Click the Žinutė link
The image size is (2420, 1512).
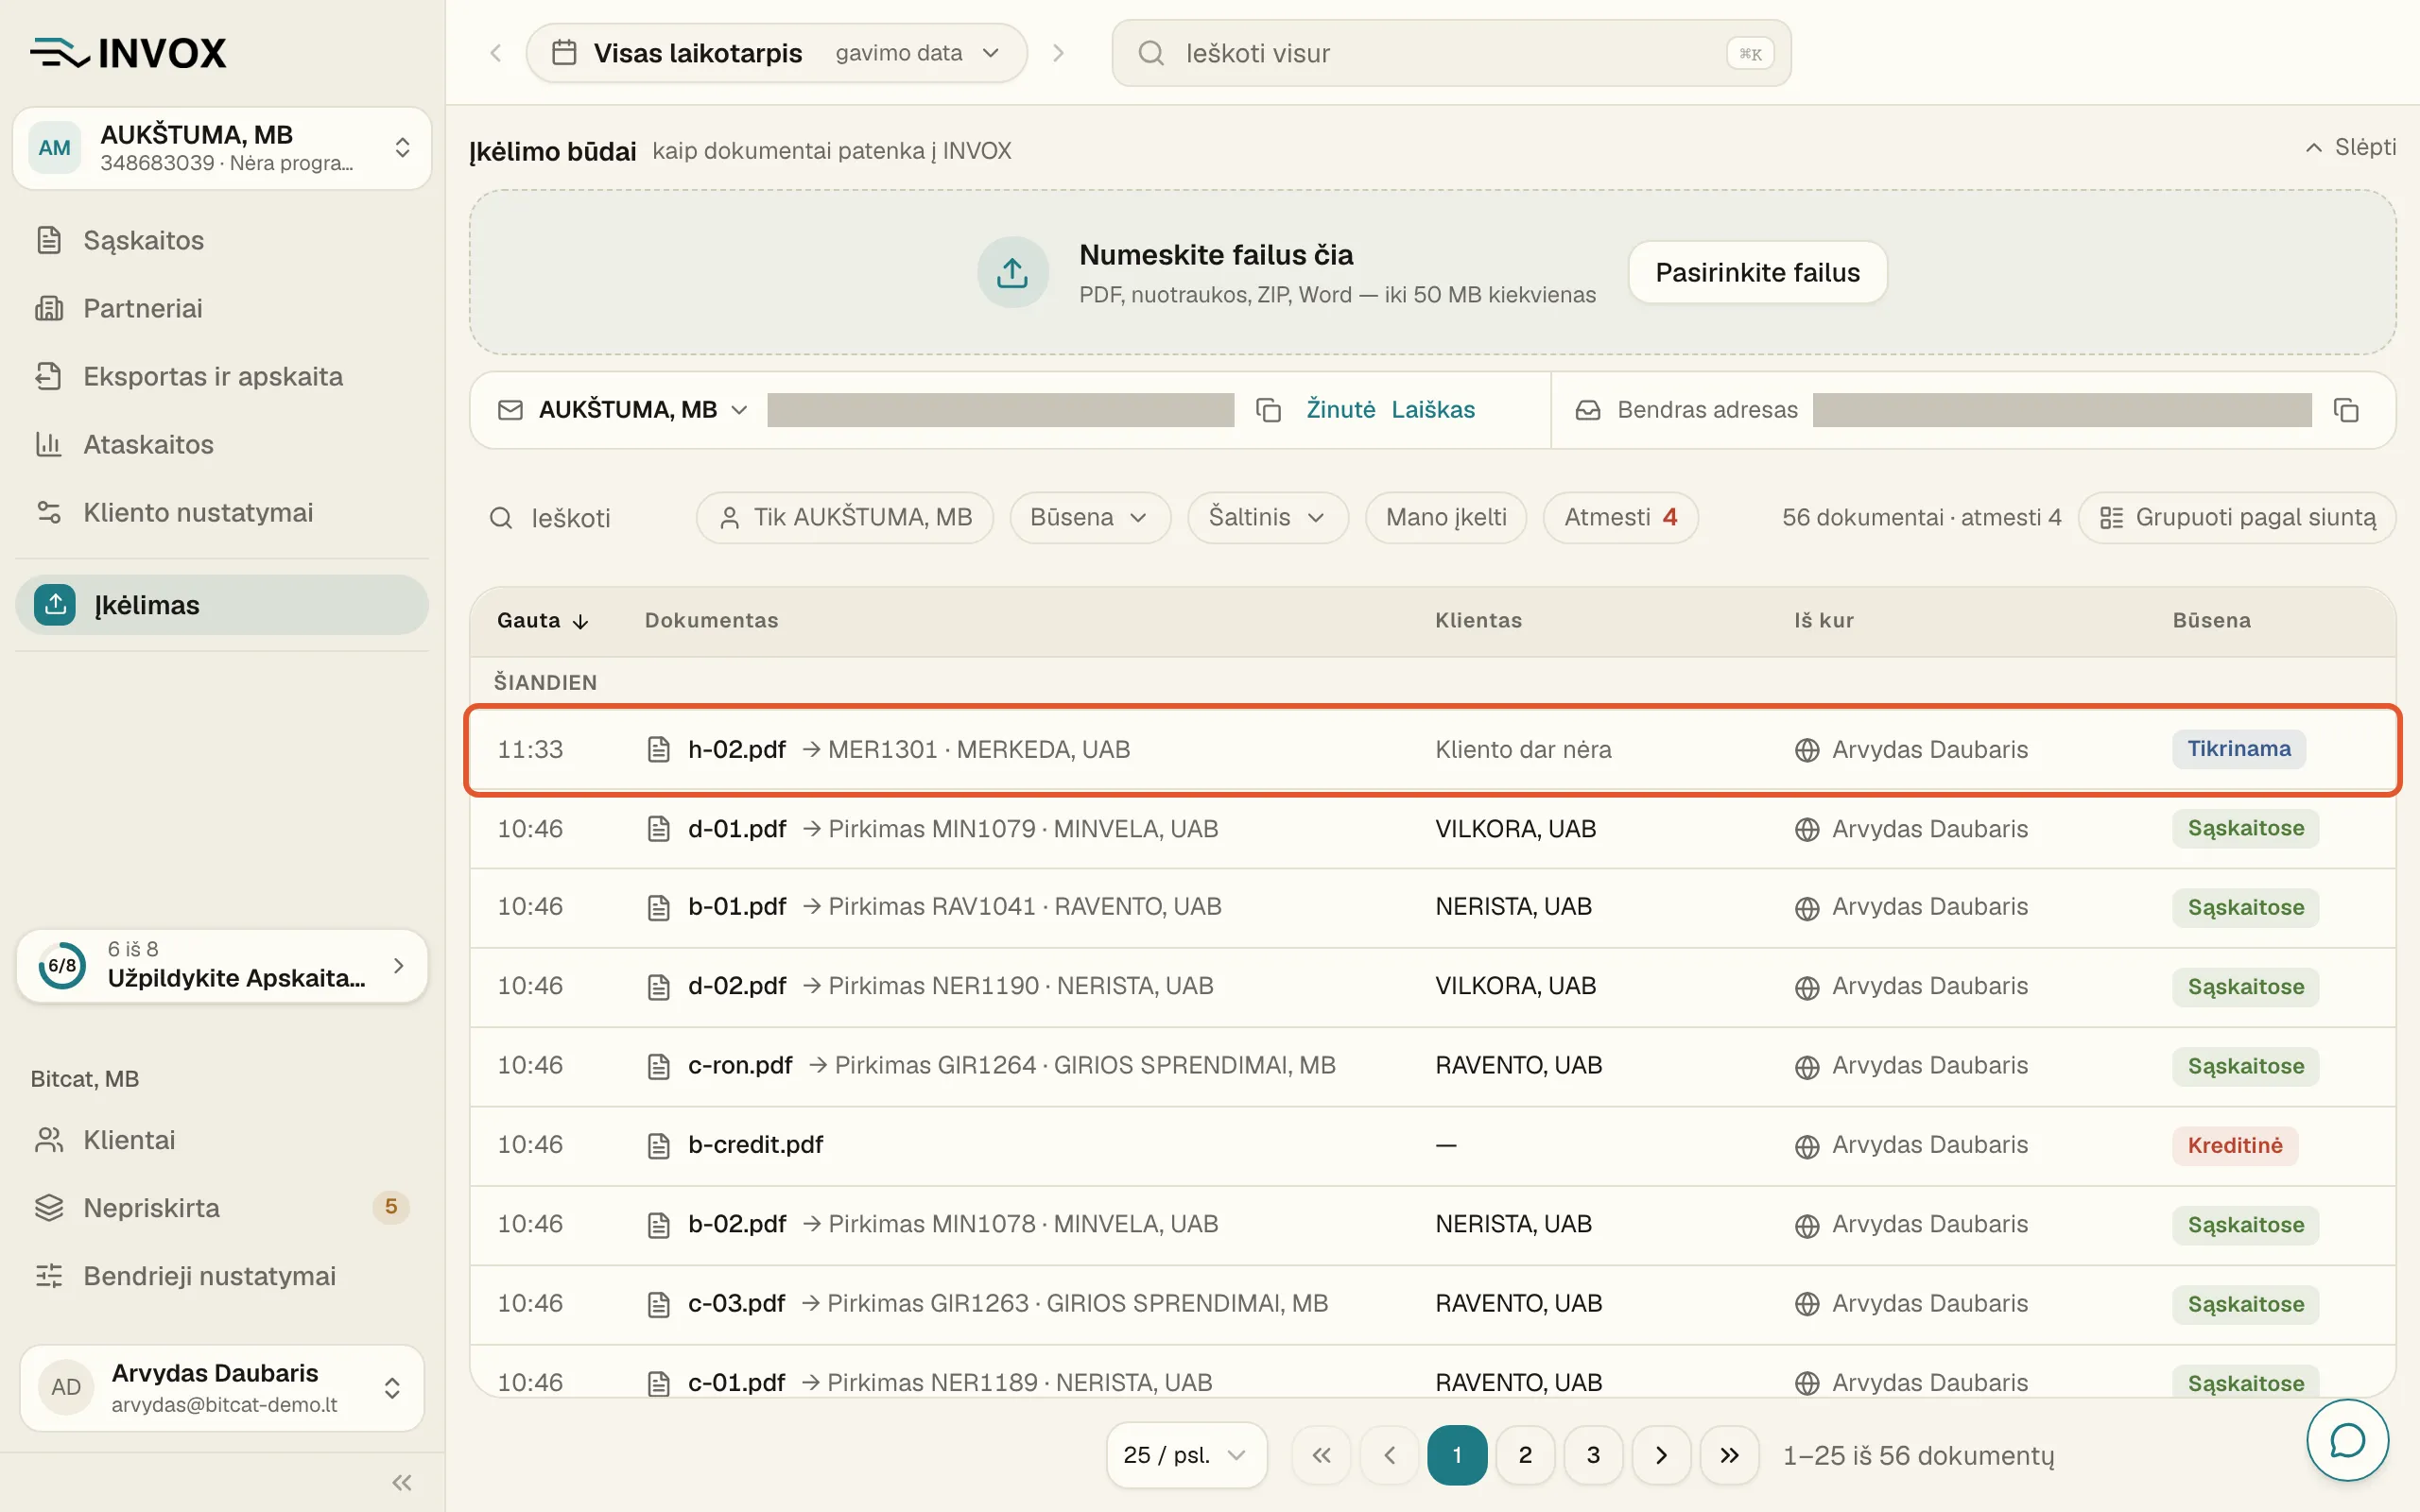click(1340, 410)
